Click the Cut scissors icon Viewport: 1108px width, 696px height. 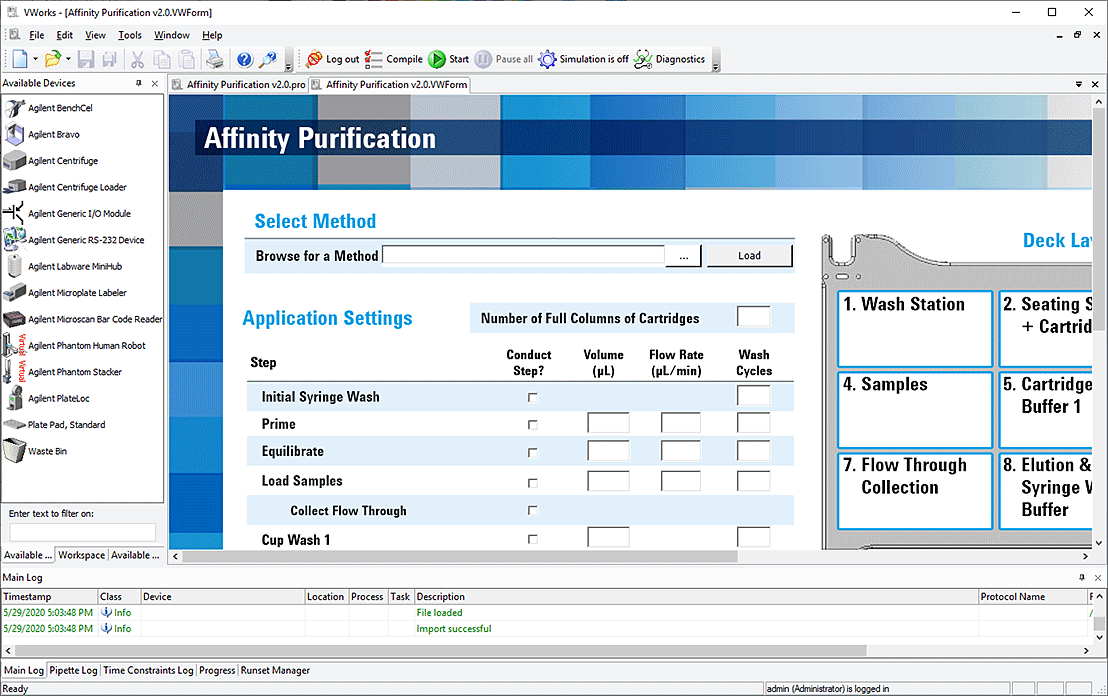coord(138,59)
